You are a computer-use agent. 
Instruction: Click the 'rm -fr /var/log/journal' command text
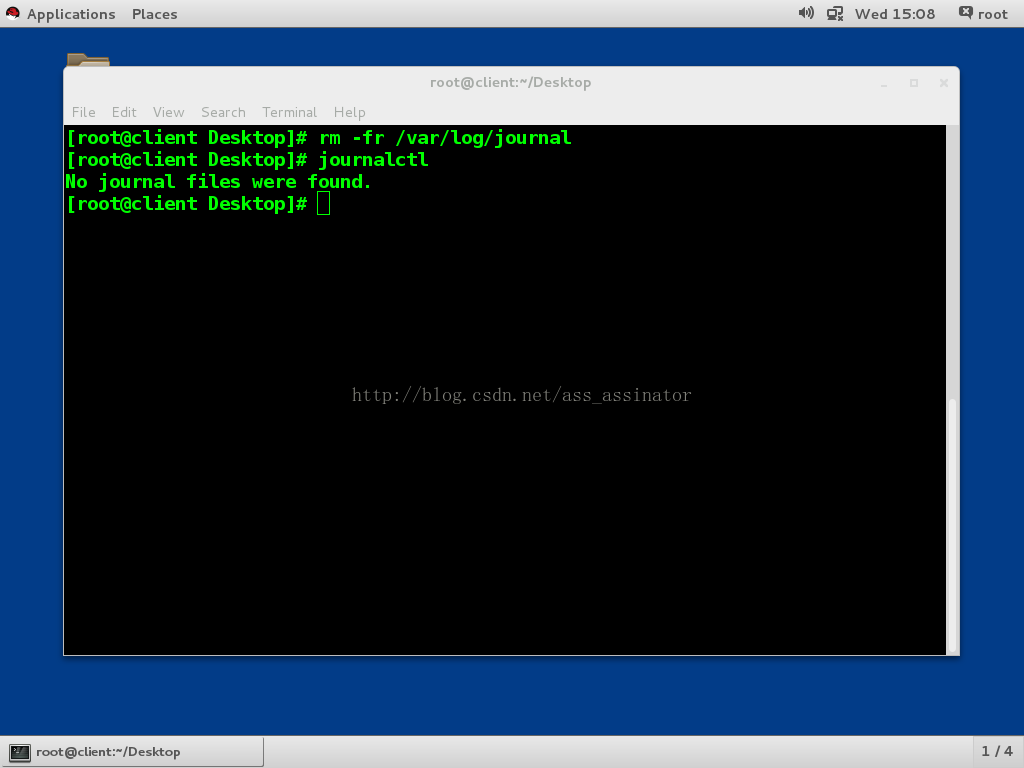click(445, 138)
